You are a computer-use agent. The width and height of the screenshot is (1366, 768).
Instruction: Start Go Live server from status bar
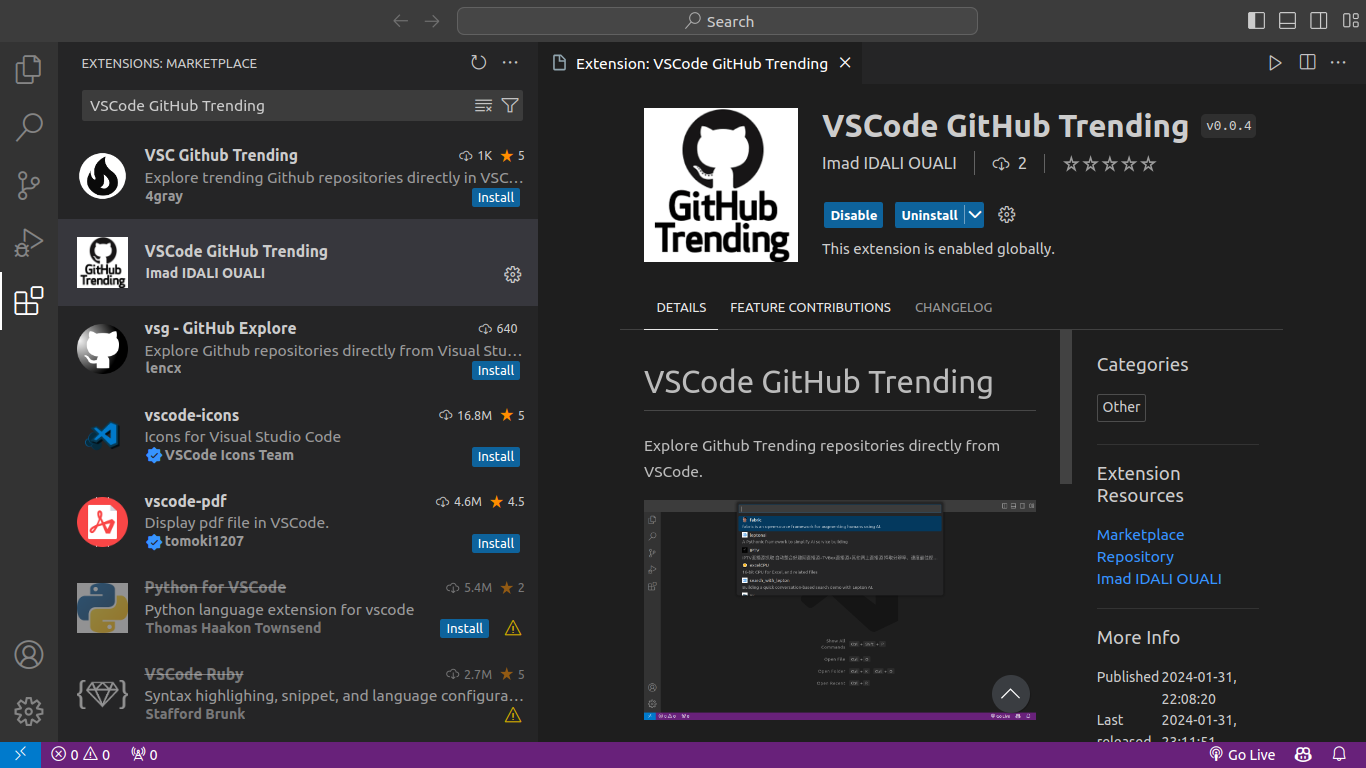point(1242,755)
